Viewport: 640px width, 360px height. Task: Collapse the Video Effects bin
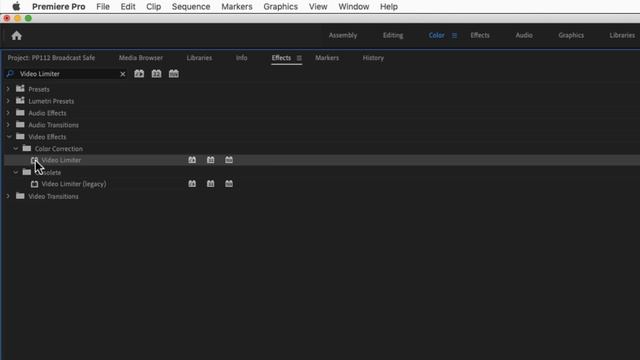click(x=9, y=137)
